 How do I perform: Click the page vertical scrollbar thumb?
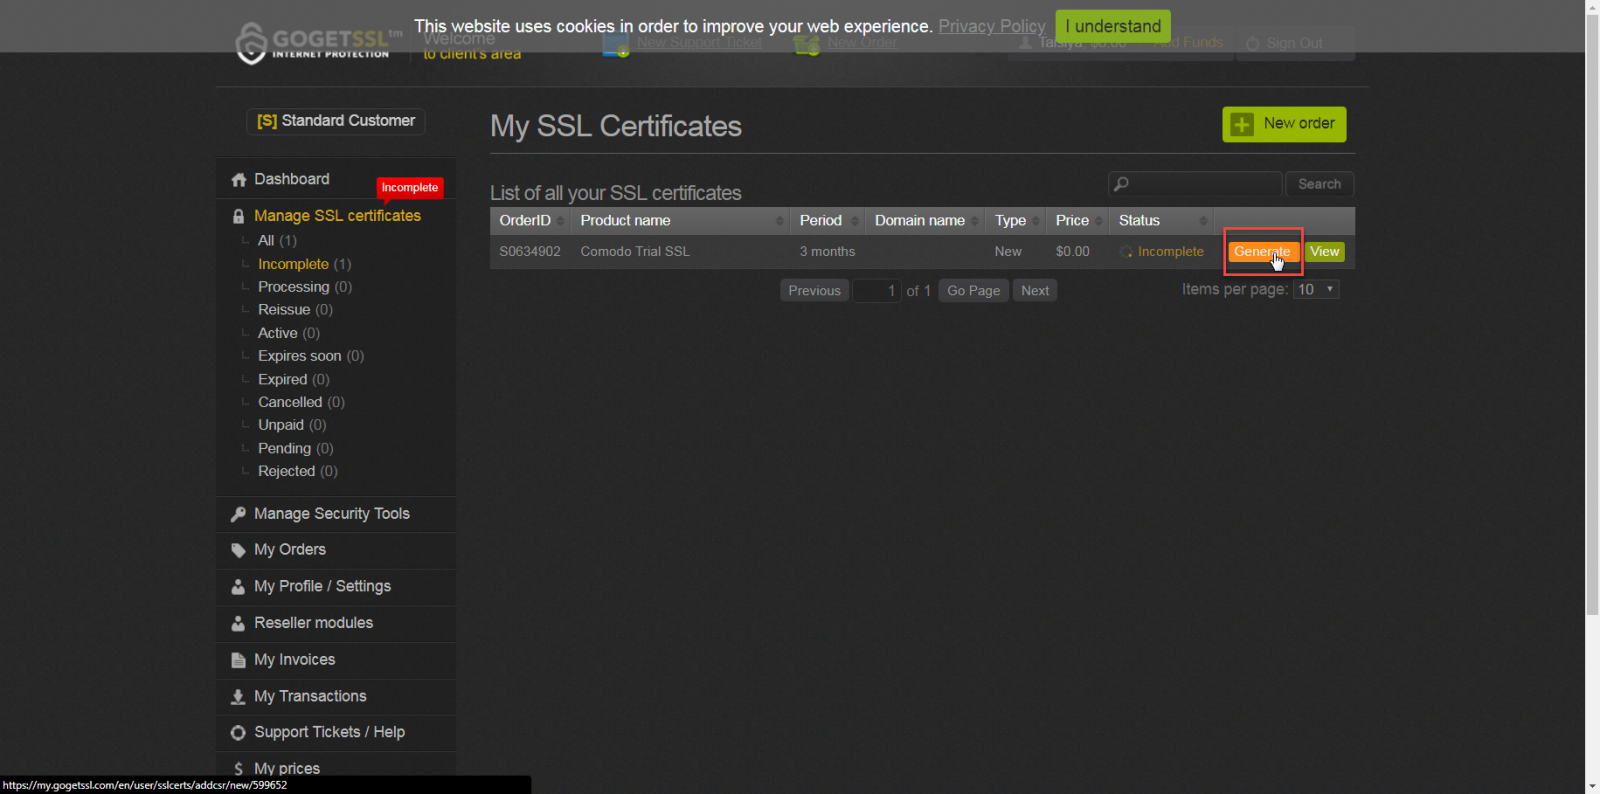click(1592, 315)
